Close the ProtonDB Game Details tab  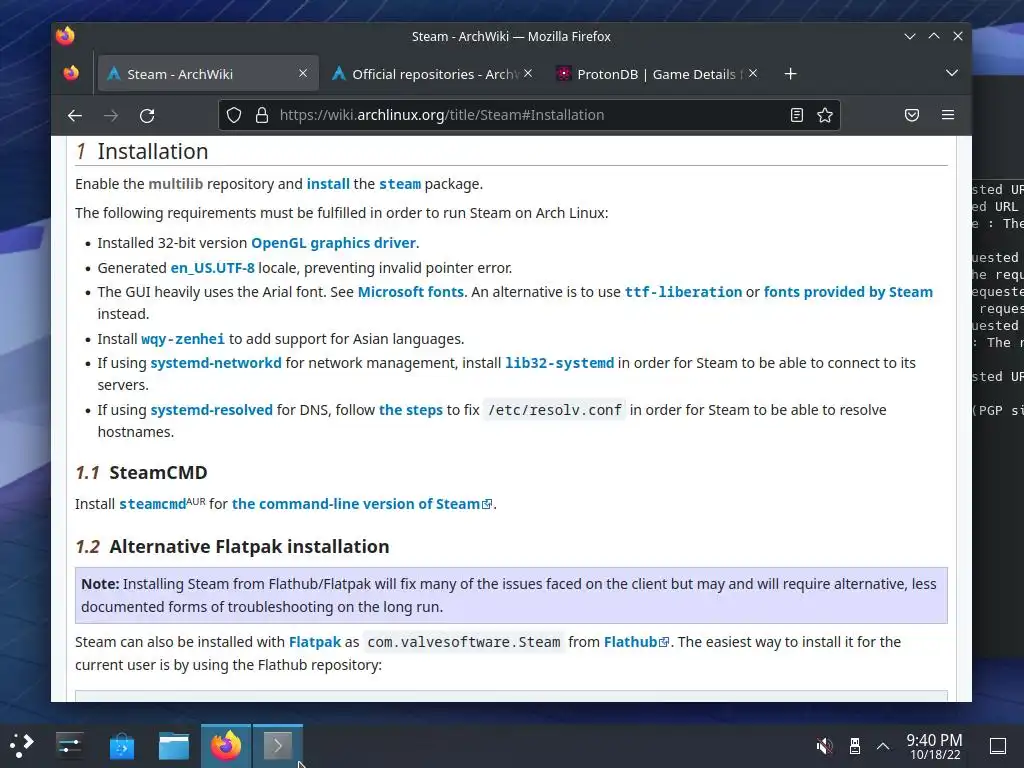pyautogui.click(x=753, y=73)
